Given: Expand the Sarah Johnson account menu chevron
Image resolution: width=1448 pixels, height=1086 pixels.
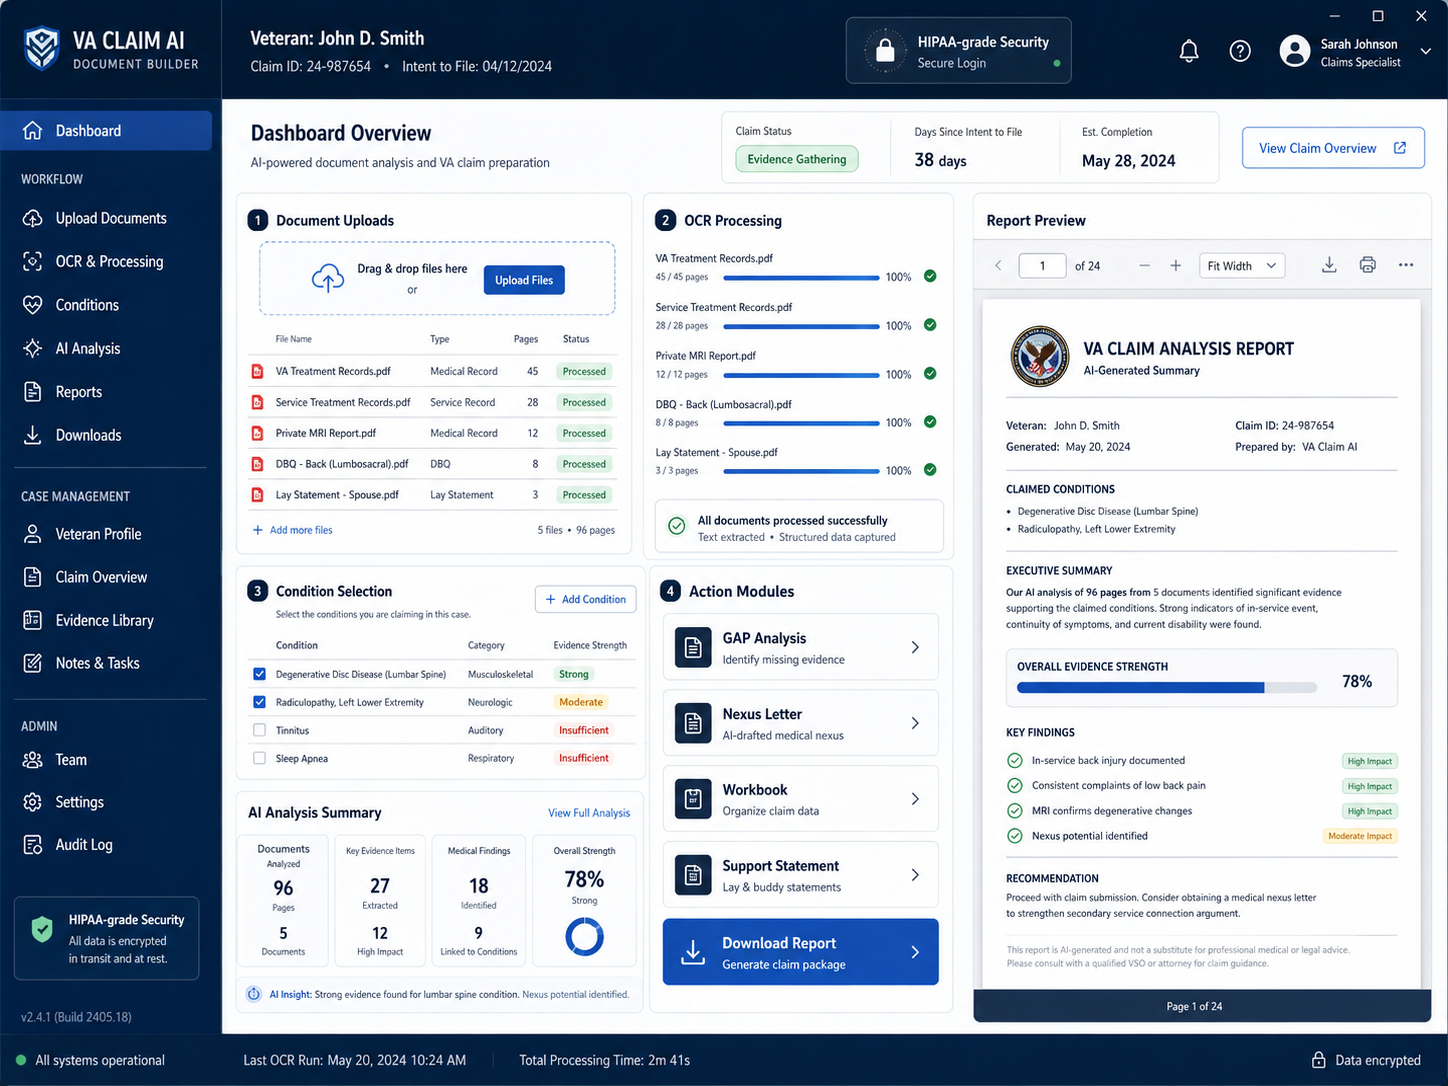Looking at the screenshot, I should pyautogui.click(x=1426, y=51).
